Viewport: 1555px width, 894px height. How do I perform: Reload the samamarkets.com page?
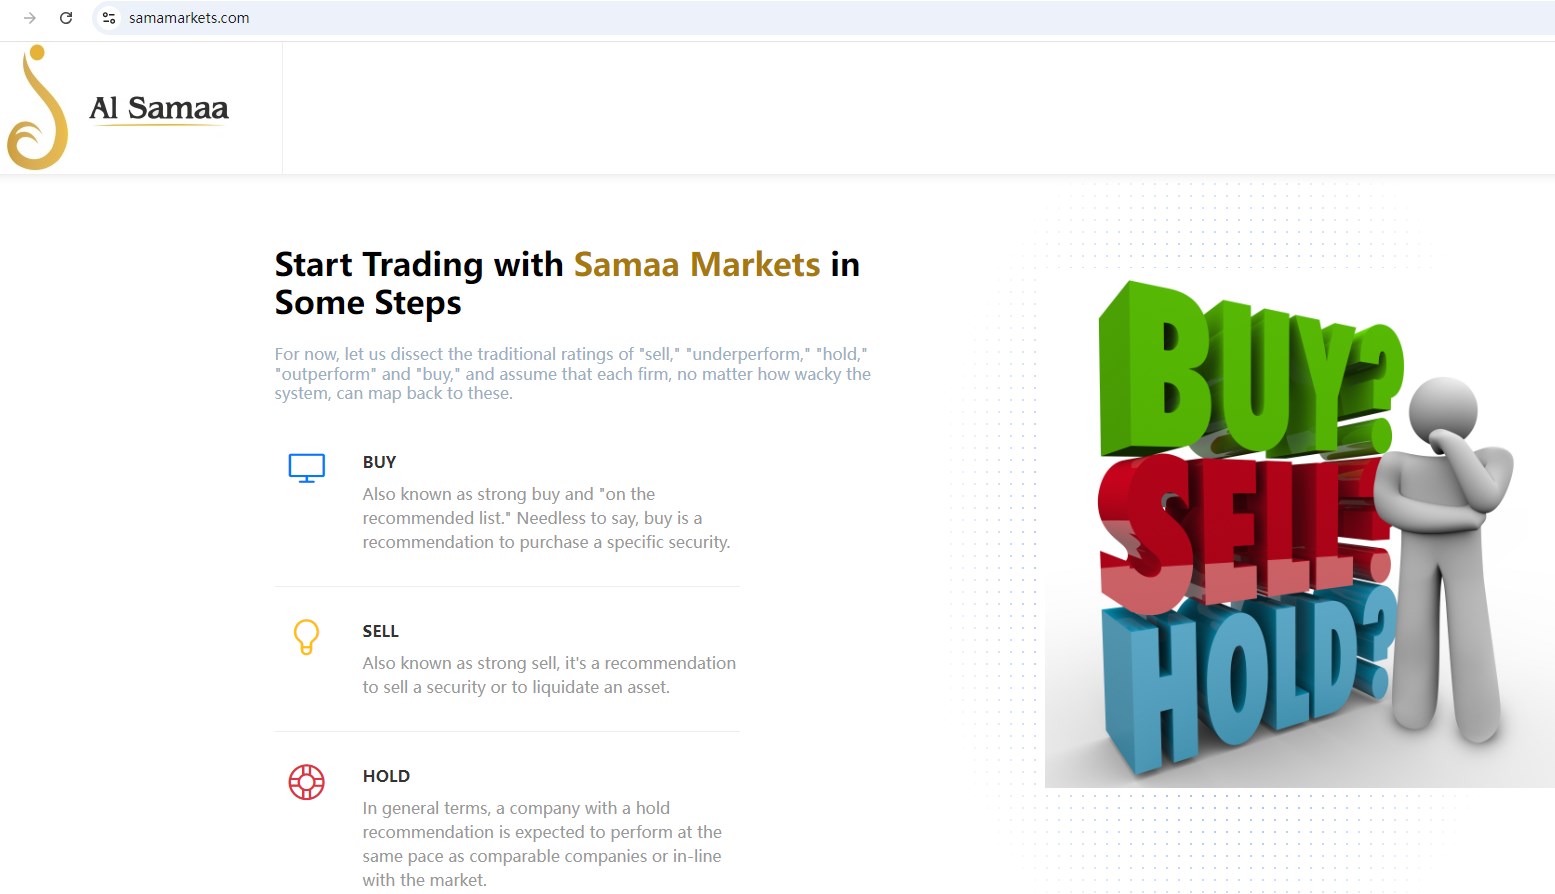[66, 18]
